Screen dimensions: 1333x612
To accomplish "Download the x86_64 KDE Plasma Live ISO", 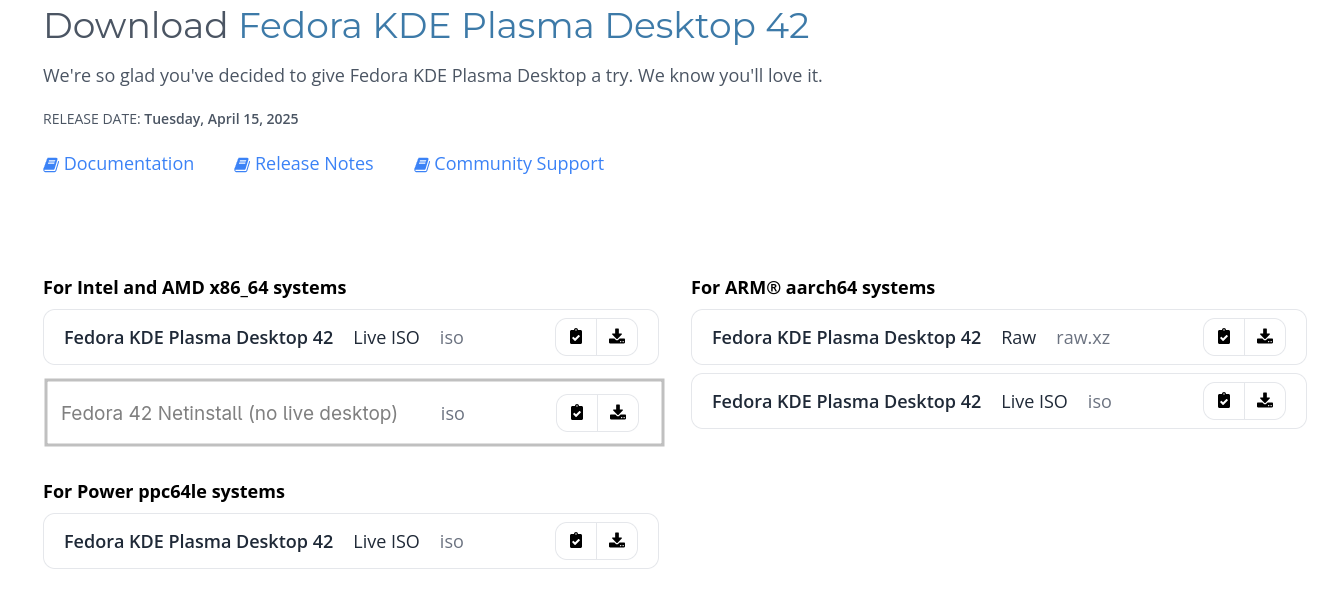I will tap(617, 337).
